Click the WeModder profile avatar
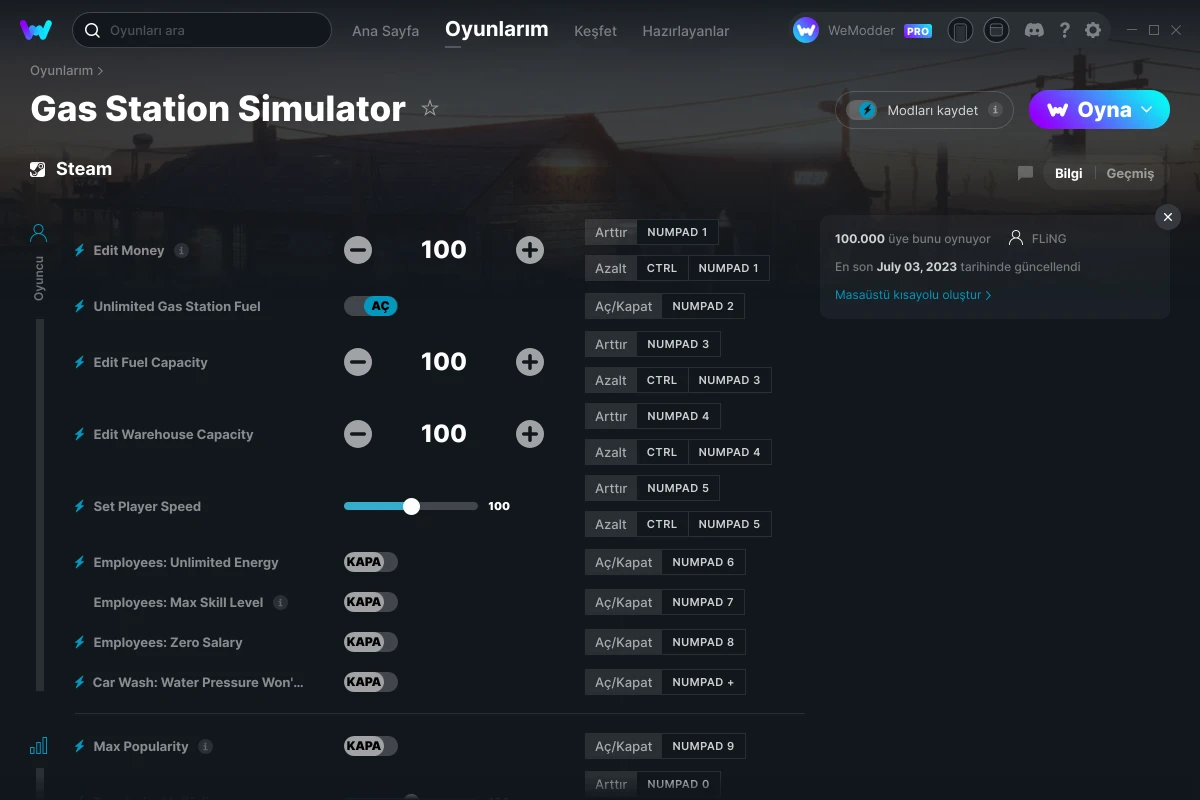Image resolution: width=1200 pixels, height=800 pixels. click(x=806, y=30)
